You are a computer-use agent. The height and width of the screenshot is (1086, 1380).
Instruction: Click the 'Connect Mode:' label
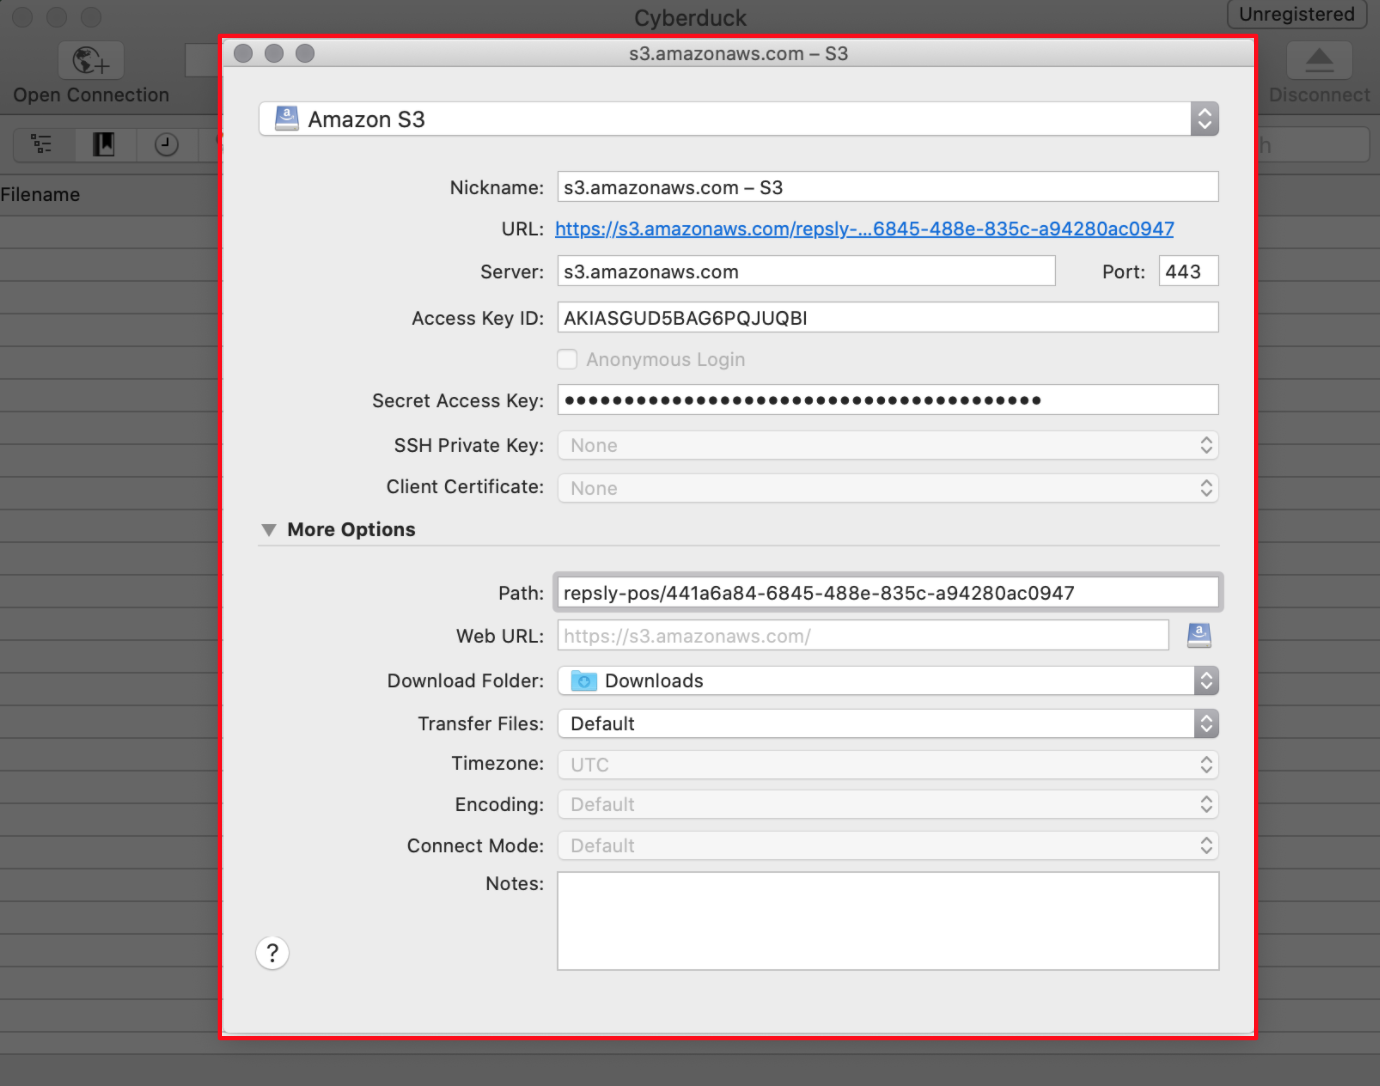pyautogui.click(x=476, y=846)
